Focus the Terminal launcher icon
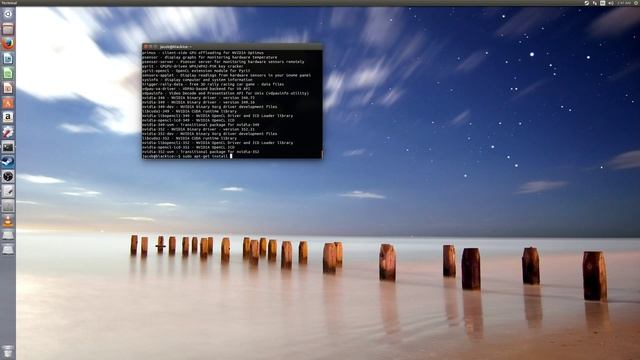 coord(8,147)
